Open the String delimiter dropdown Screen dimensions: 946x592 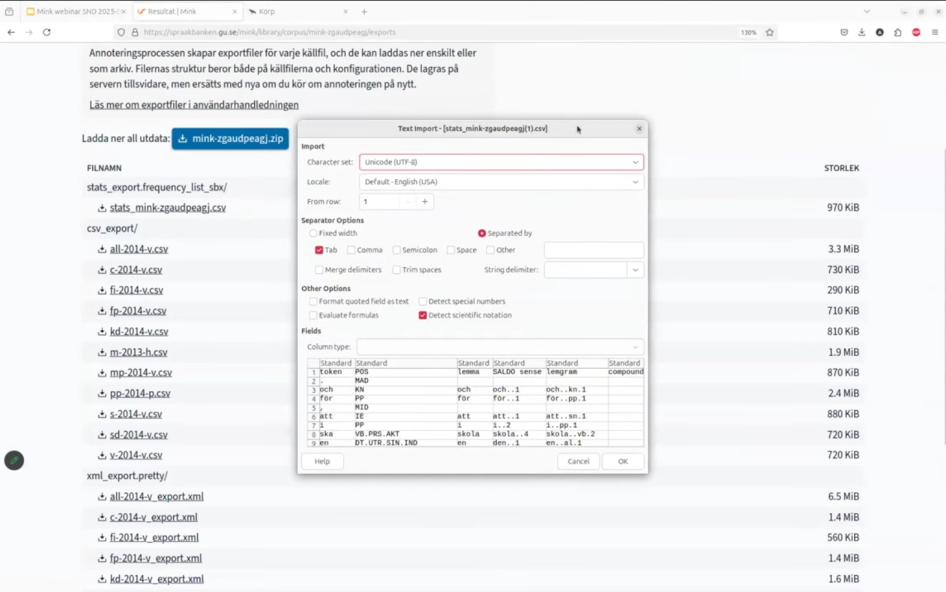click(635, 270)
